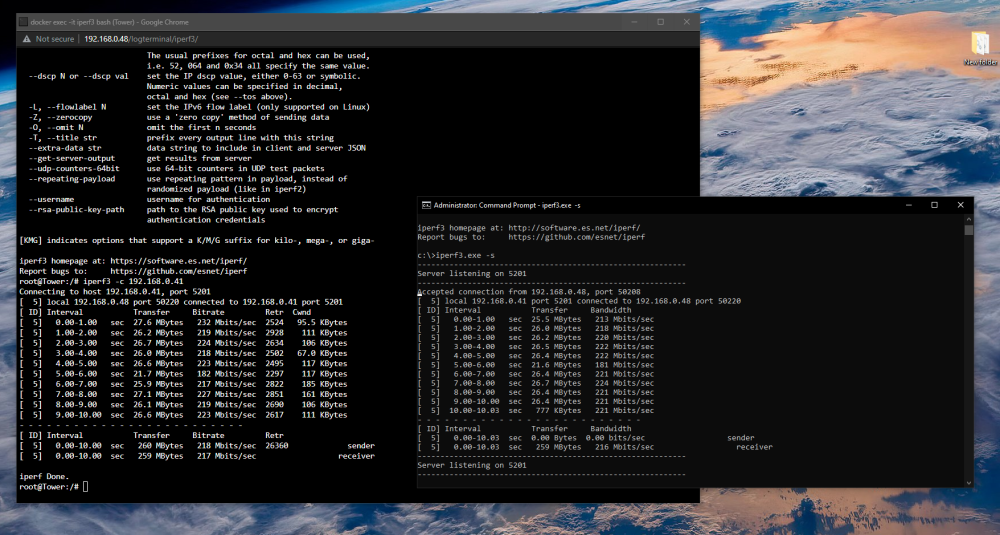Click the Connecting to host 192.168.0.41 line
This screenshot has width=1000, height=535.
coord(115,291)
